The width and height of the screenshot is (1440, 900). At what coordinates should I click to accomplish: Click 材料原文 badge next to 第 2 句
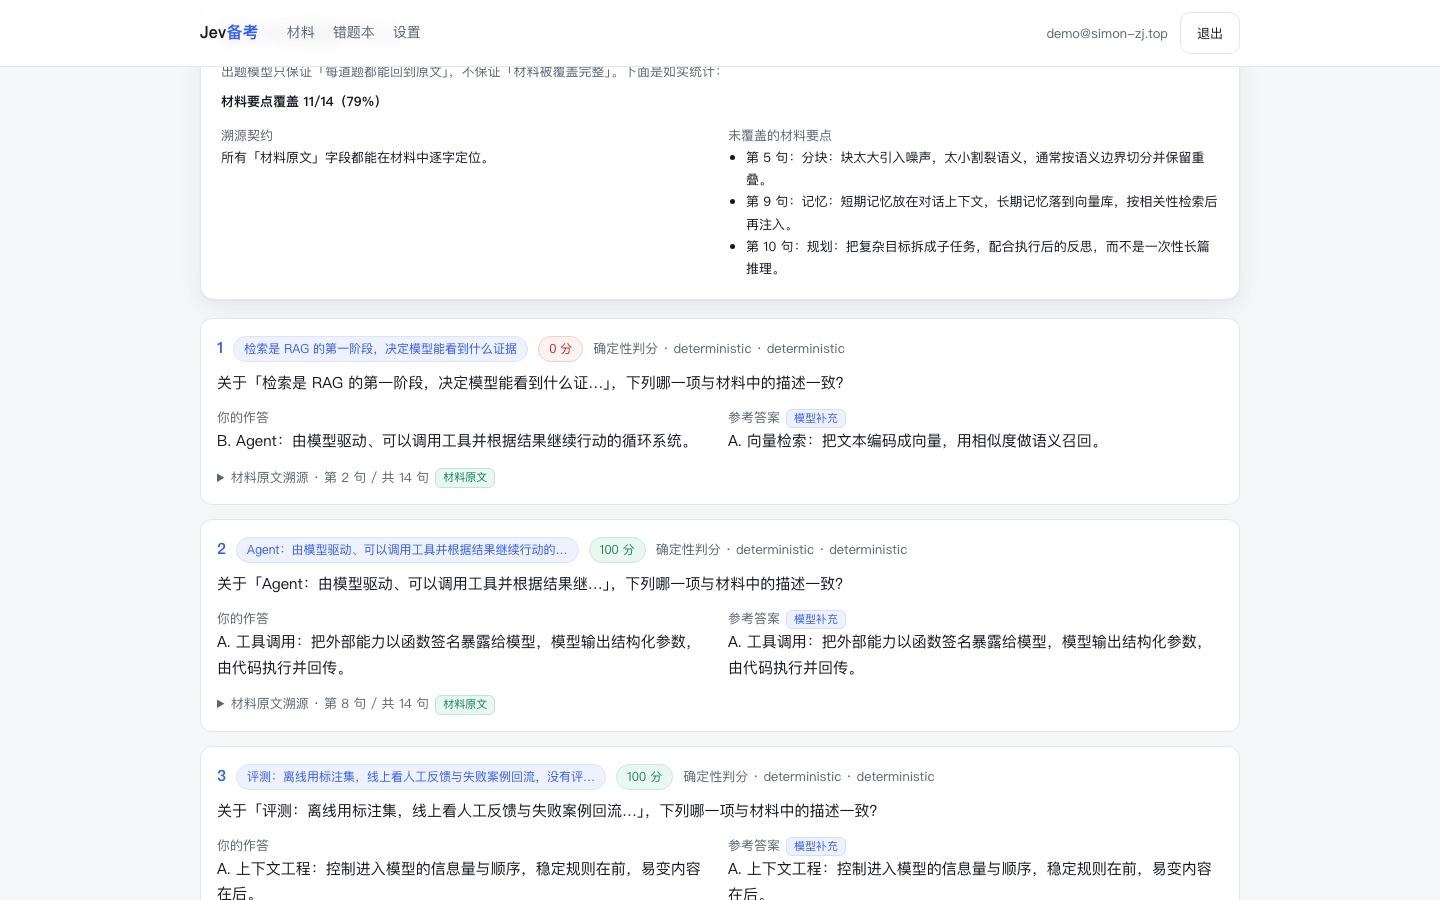465,478
